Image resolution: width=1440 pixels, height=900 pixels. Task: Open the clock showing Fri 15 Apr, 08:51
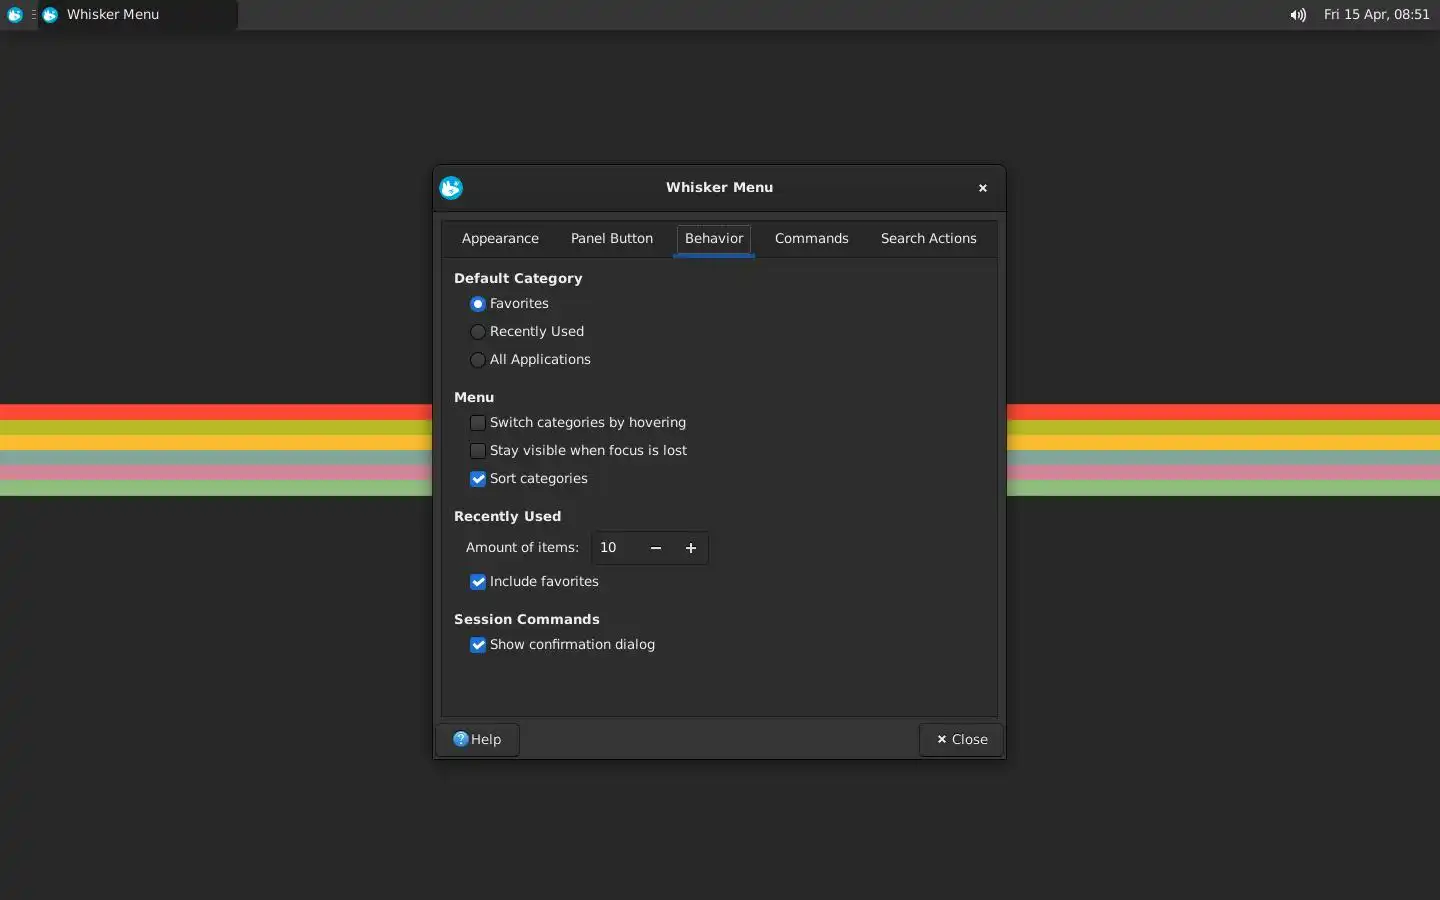pyautogui.click(x=1376, y=15)
